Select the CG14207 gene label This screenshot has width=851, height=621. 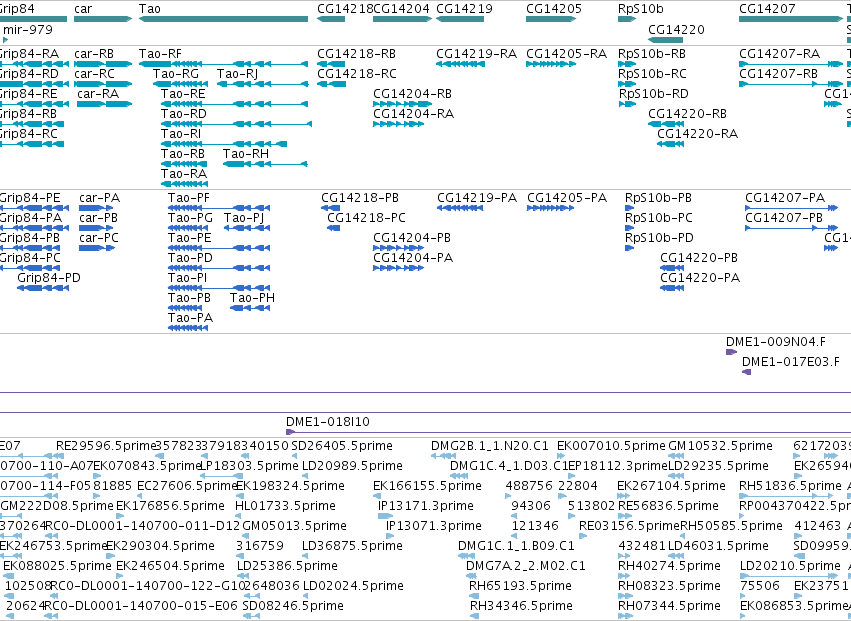(x=767, y=9)
